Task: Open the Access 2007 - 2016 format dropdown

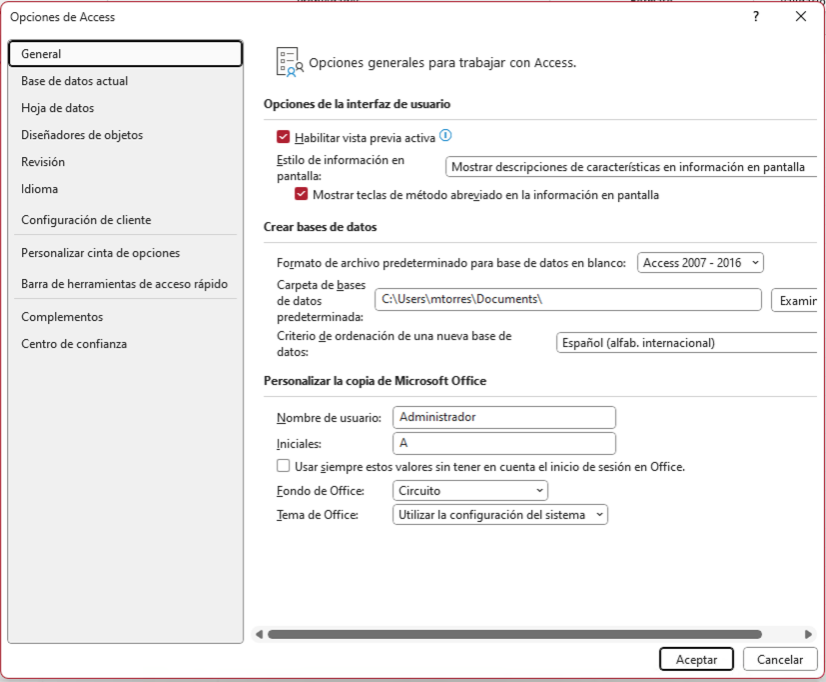Action: [700, 263]
